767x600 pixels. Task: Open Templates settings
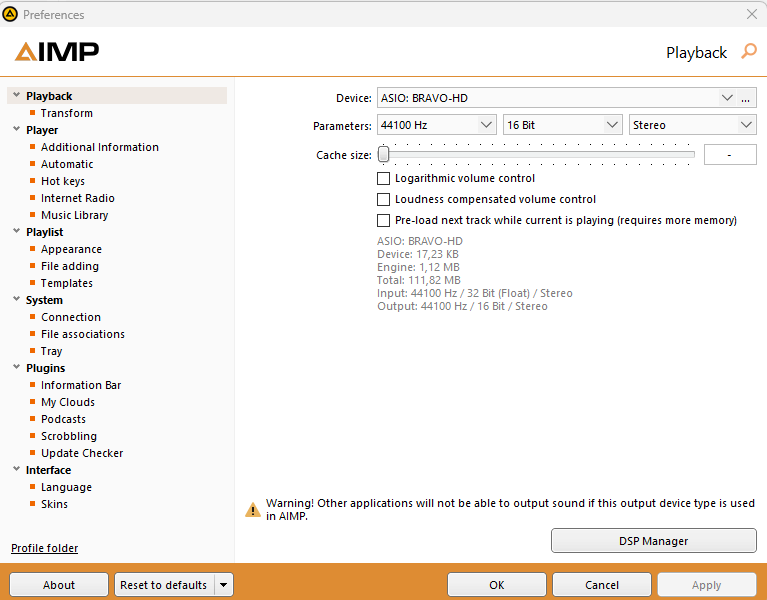[x=67, y=283]
